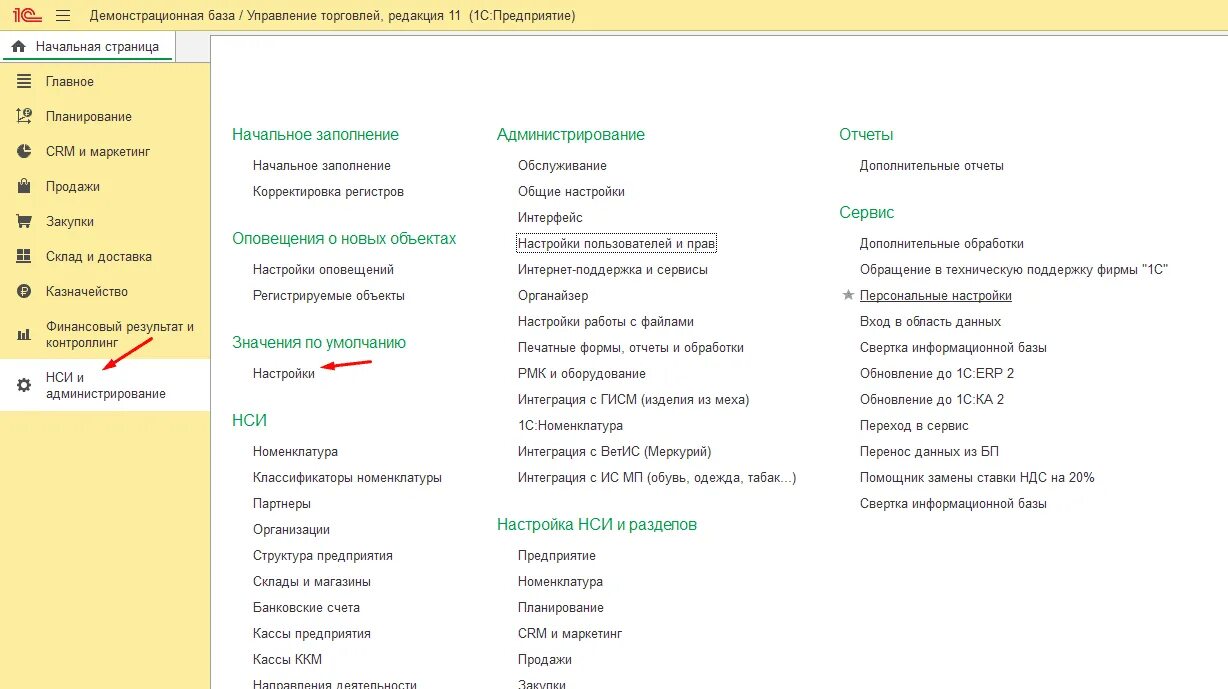Image resolution: width=1228 pixels, height=689 pixels.
Task: Open the Интерфейс settings link
Action: coord(550,217)
